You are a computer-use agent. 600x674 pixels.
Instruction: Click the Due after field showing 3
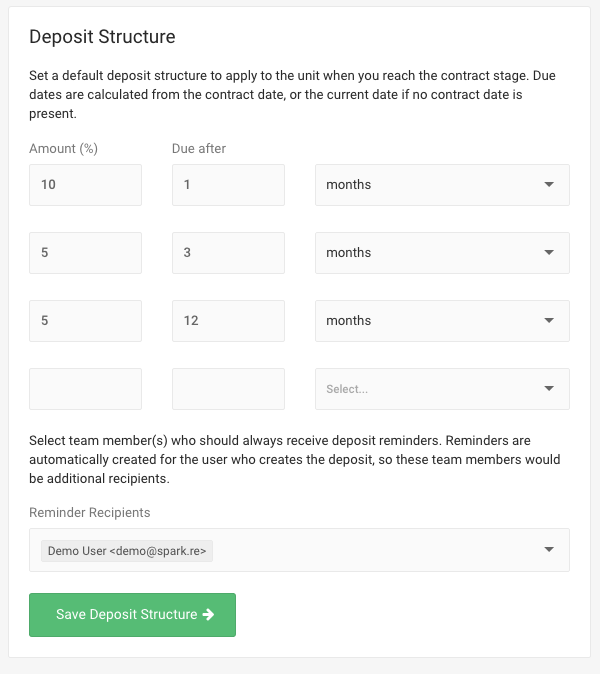[228, 253]
